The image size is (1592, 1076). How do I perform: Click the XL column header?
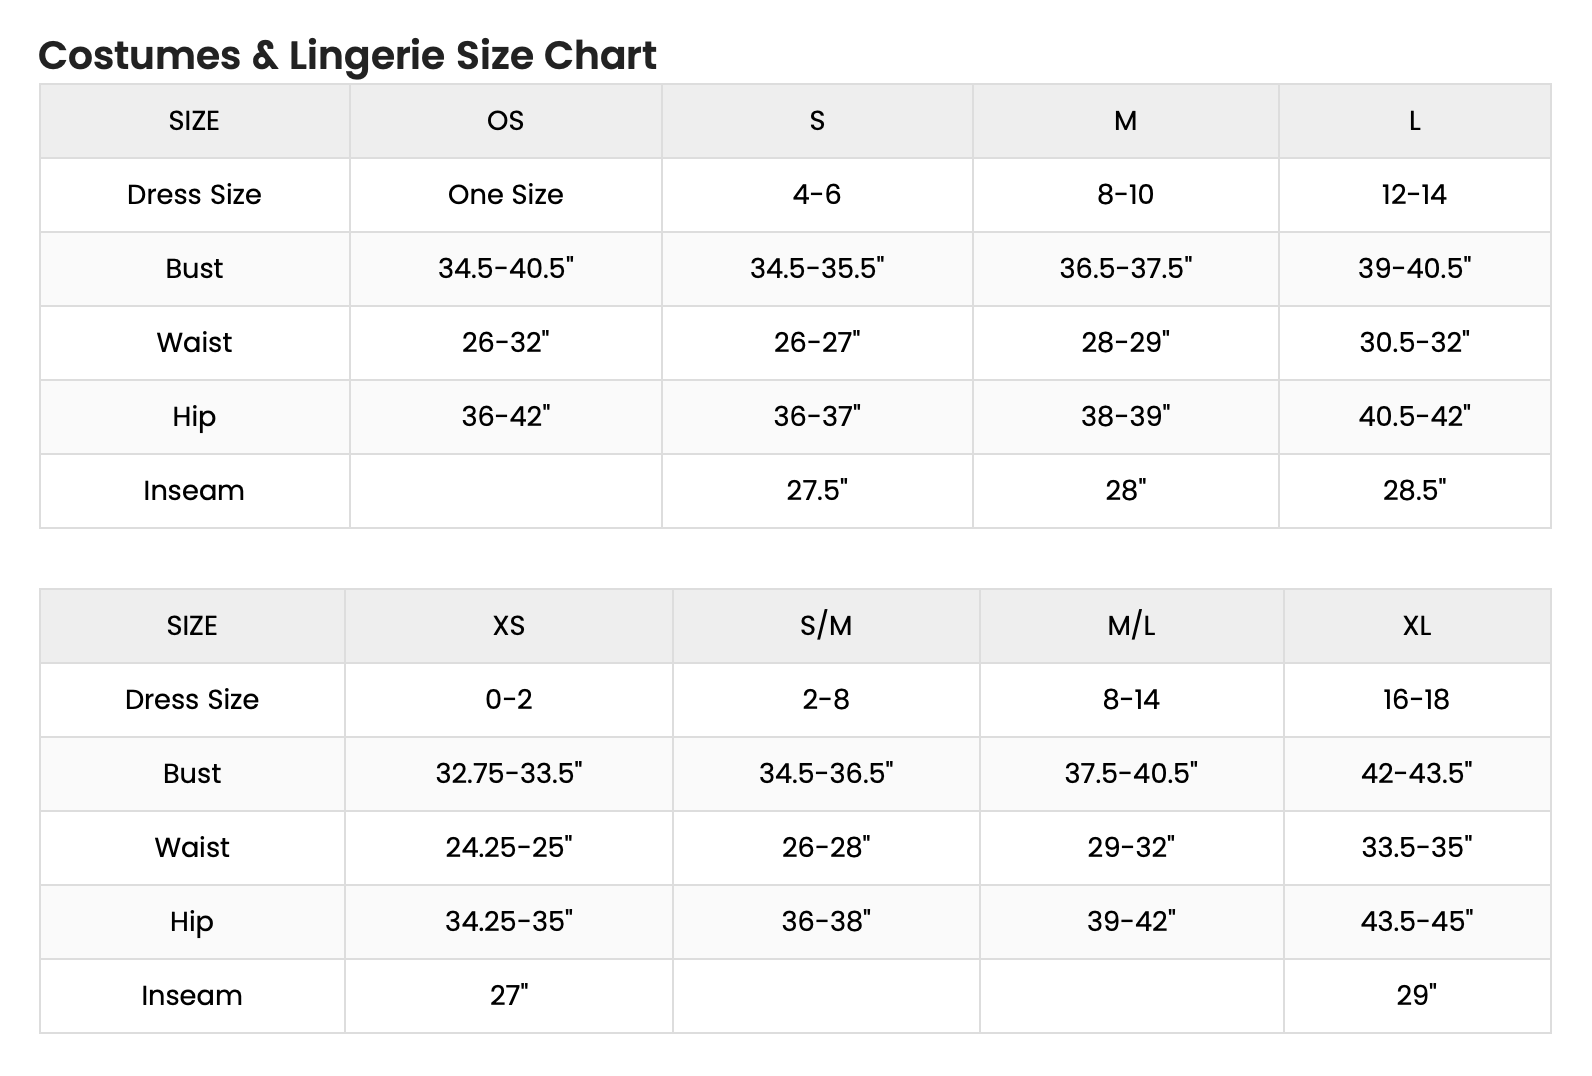[1416, 626]
